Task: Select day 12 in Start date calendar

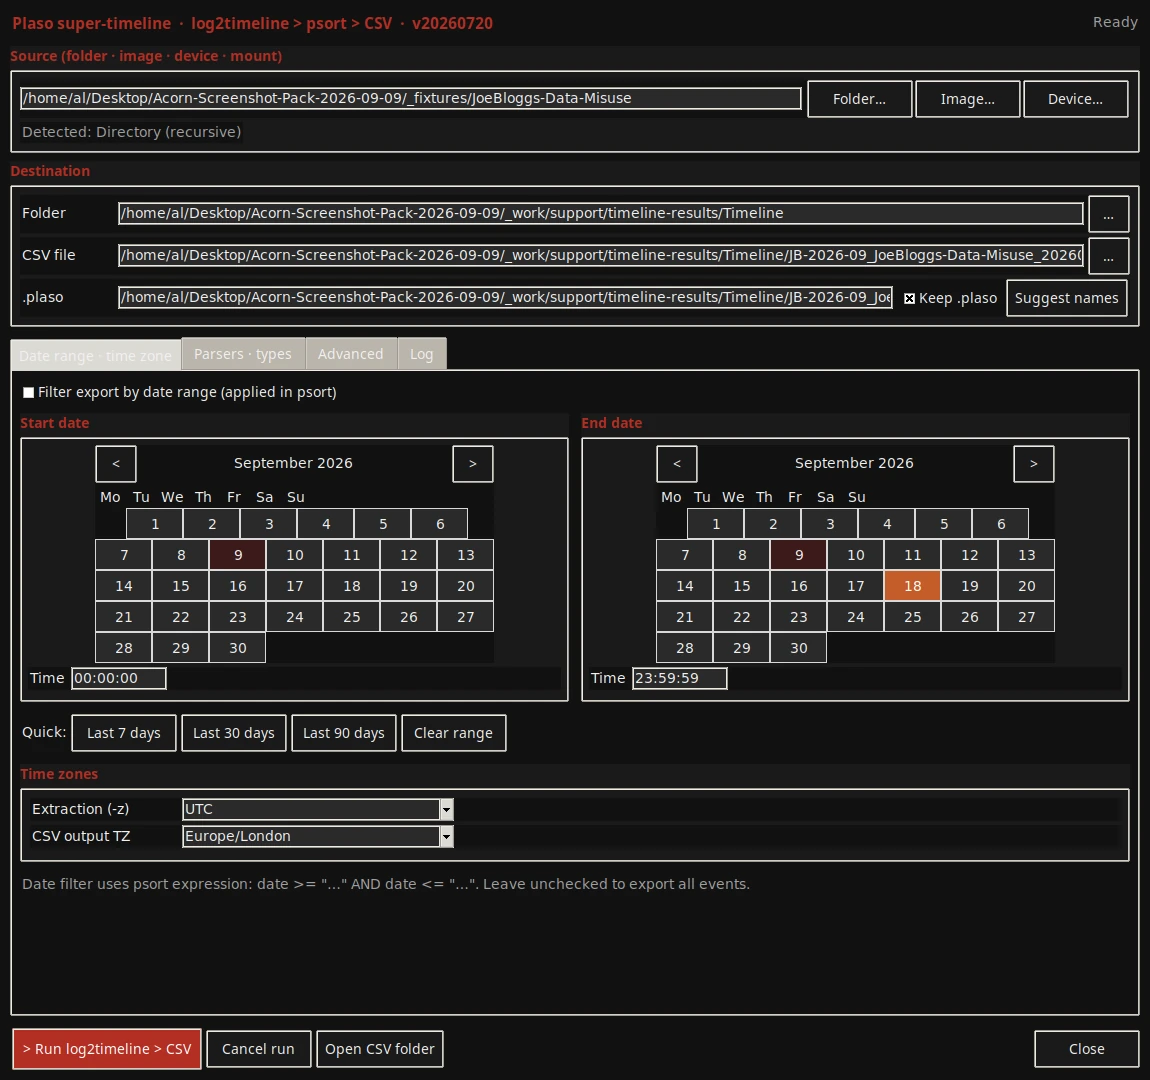Action: point(409,555)
